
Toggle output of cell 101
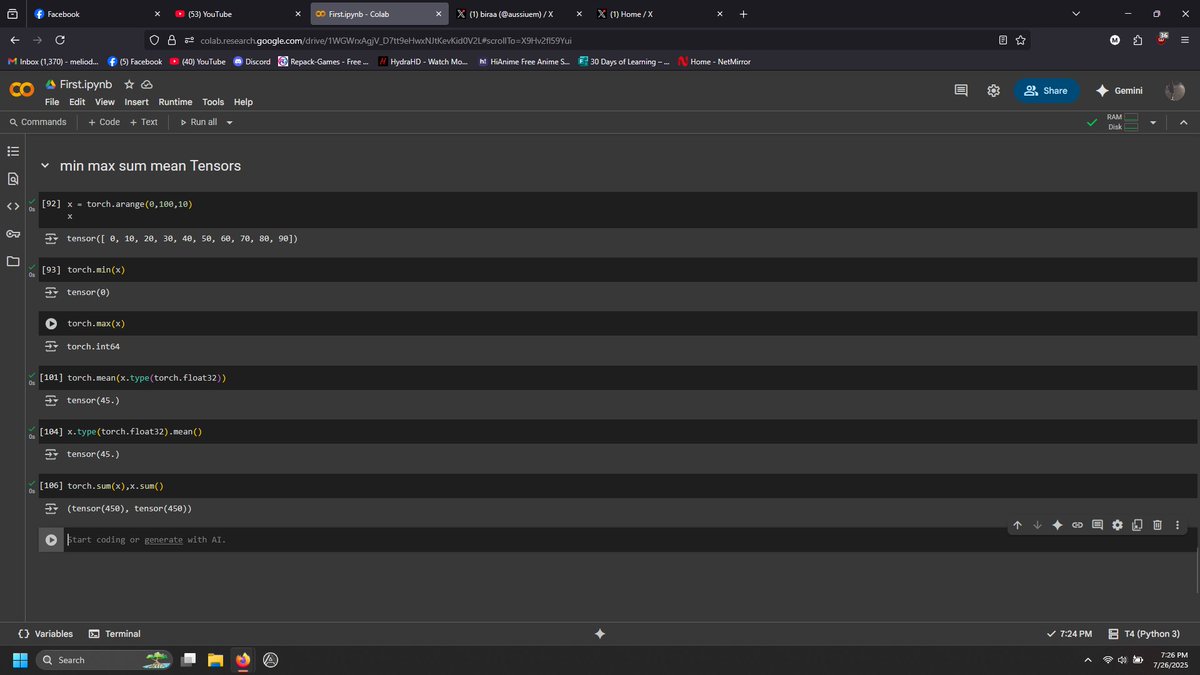51,401
